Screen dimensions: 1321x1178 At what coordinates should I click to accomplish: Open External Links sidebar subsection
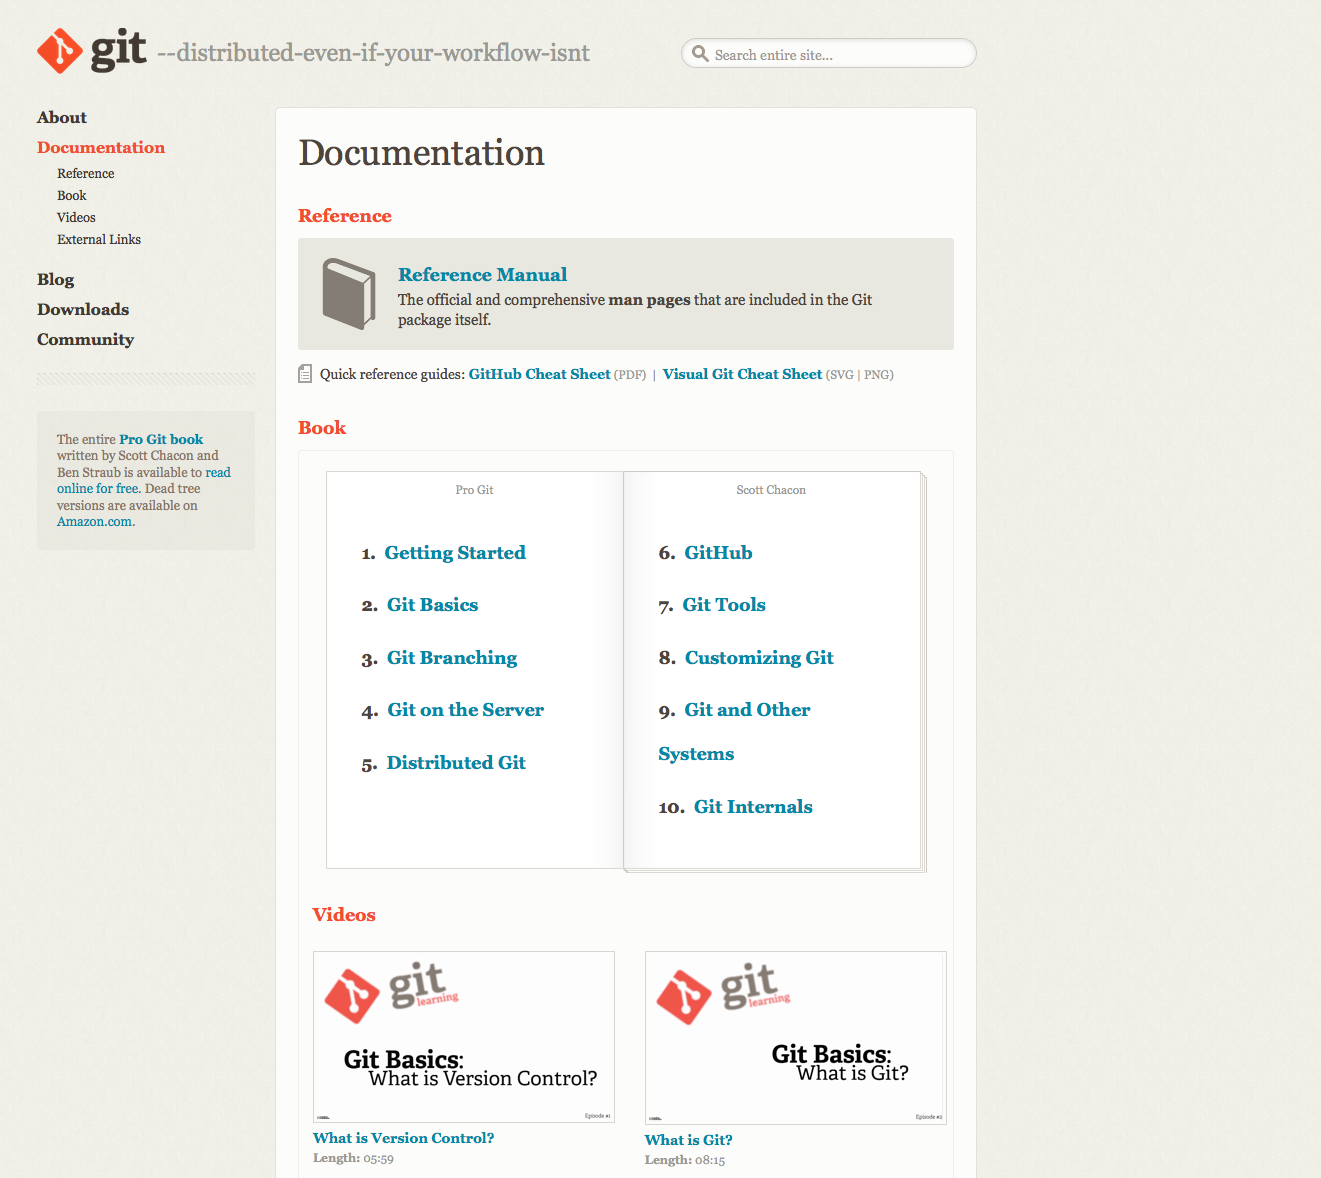[99, 240]
